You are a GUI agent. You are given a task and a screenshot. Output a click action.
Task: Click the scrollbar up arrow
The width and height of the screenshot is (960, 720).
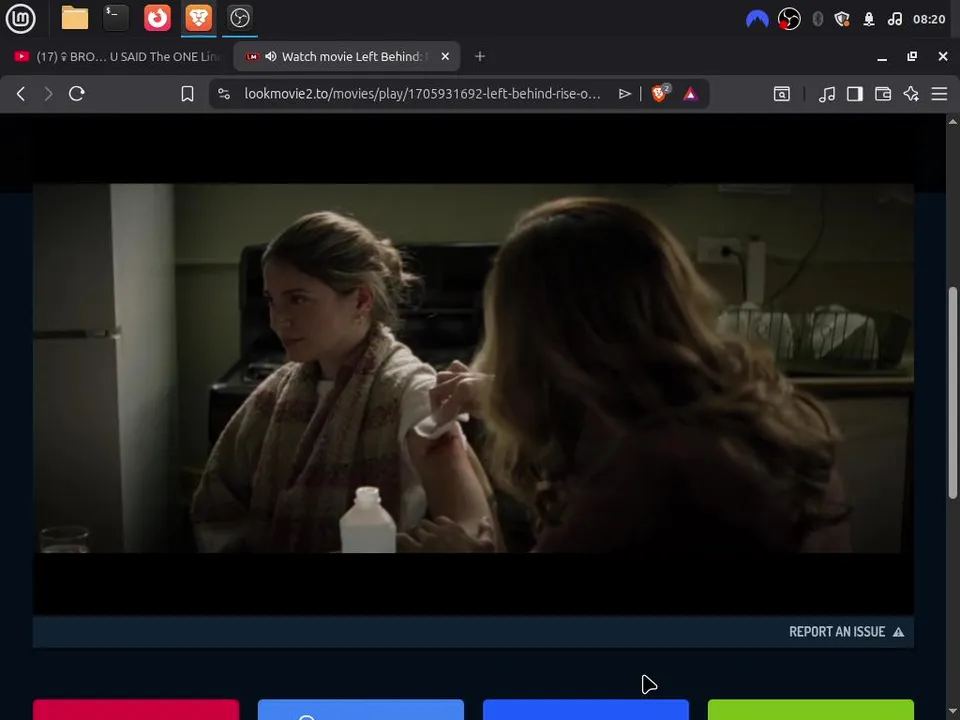pos(953,121)
